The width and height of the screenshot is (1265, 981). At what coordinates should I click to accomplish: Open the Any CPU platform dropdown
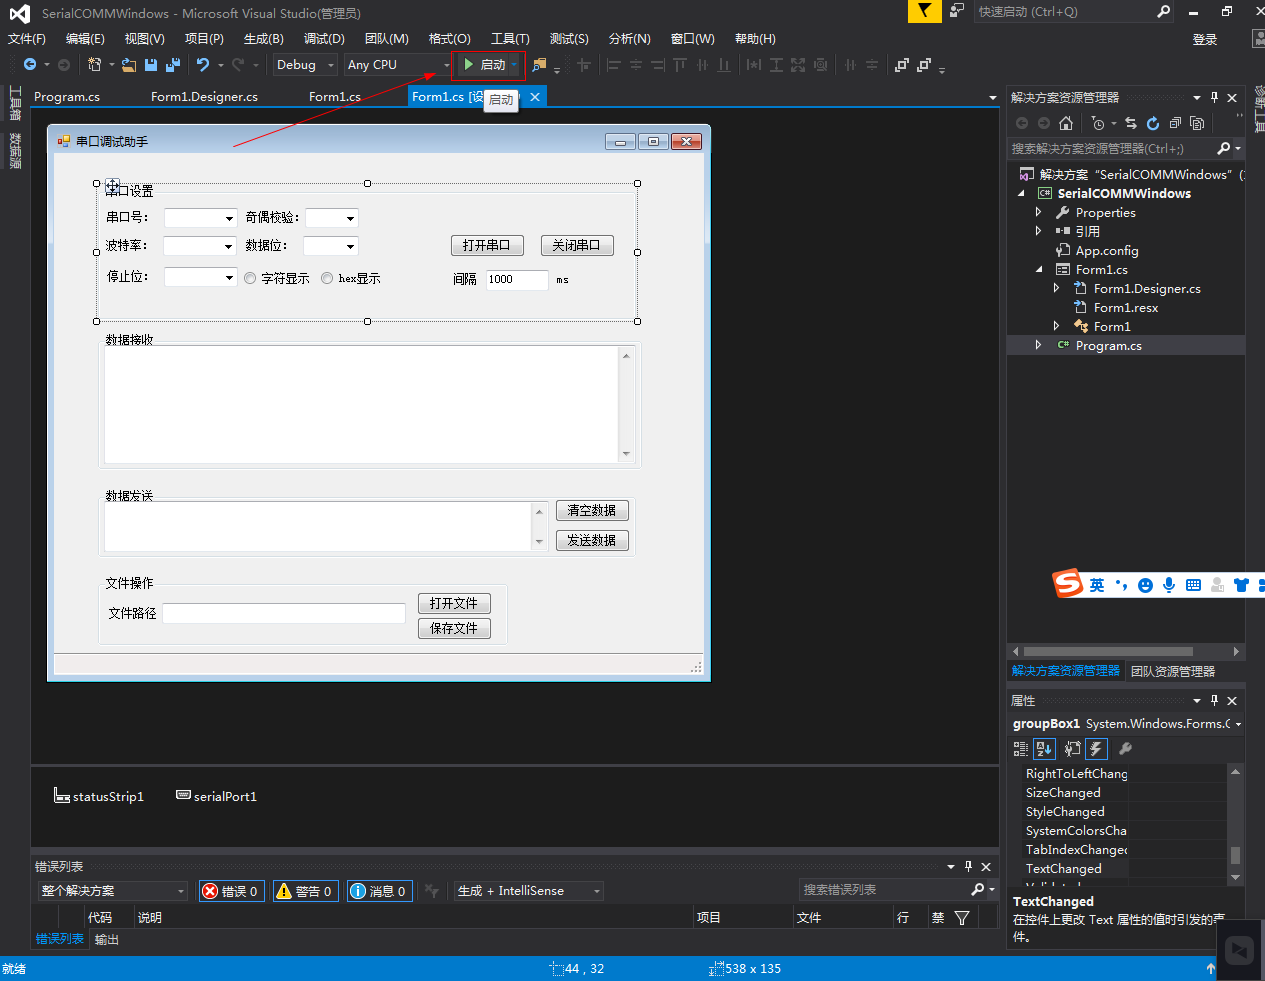399,64
